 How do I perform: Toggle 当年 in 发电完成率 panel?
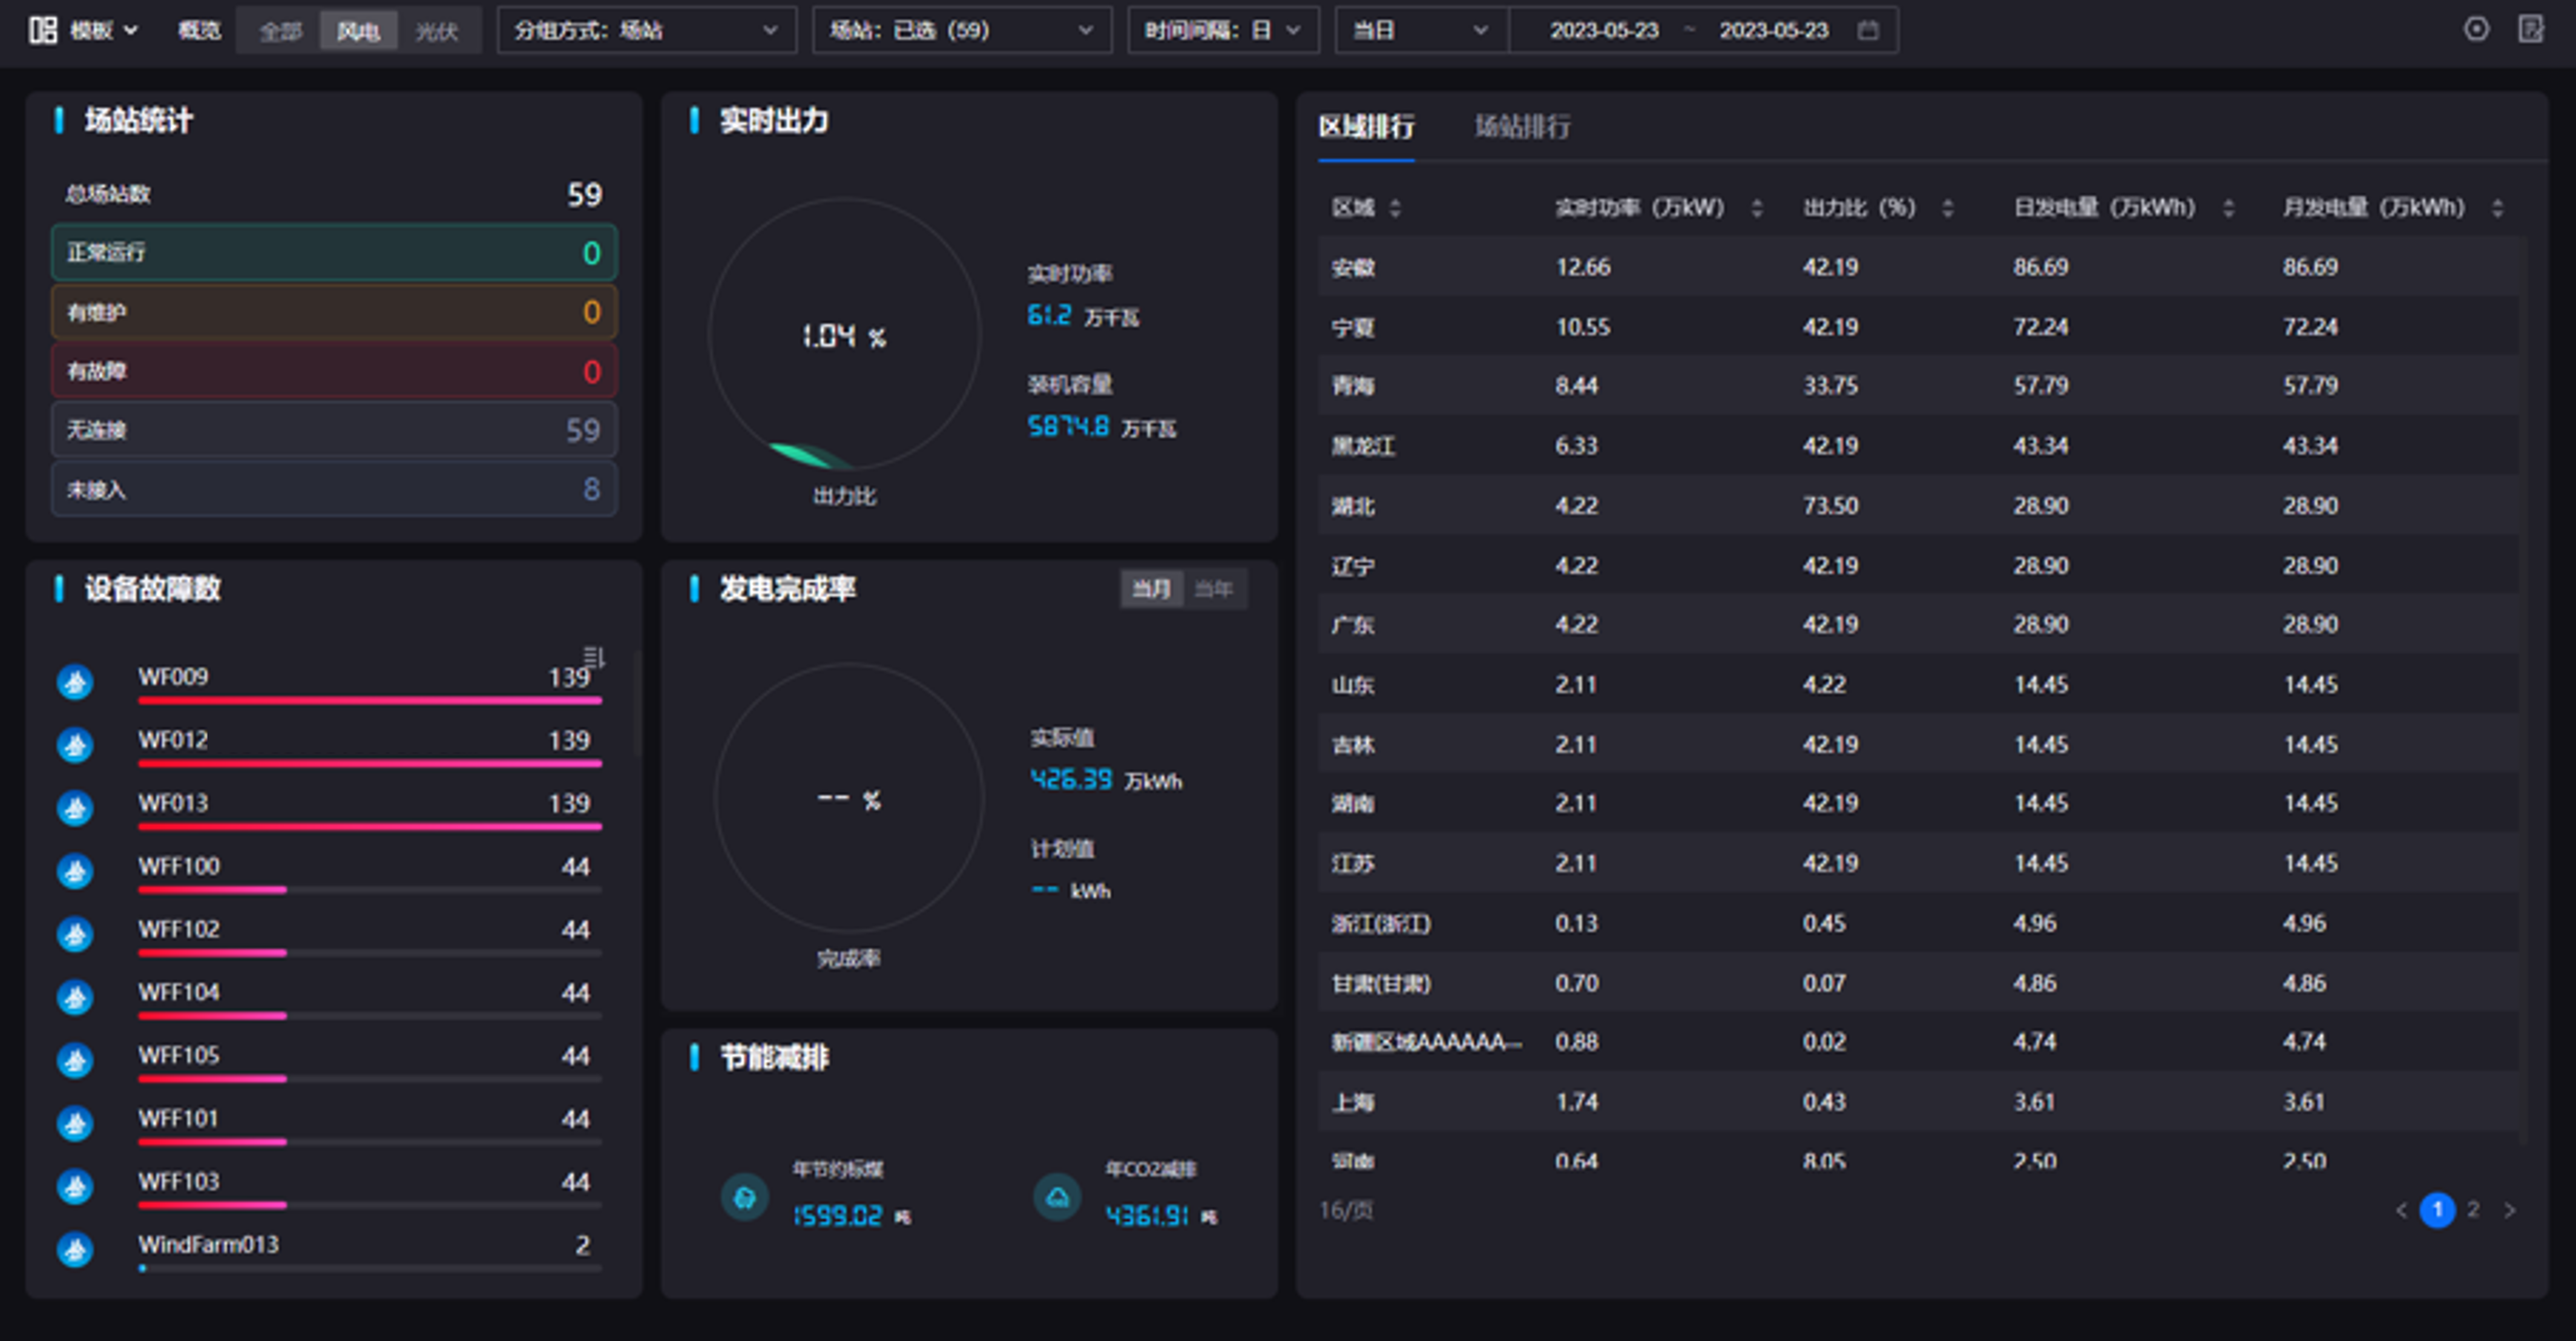[1213, 589]
